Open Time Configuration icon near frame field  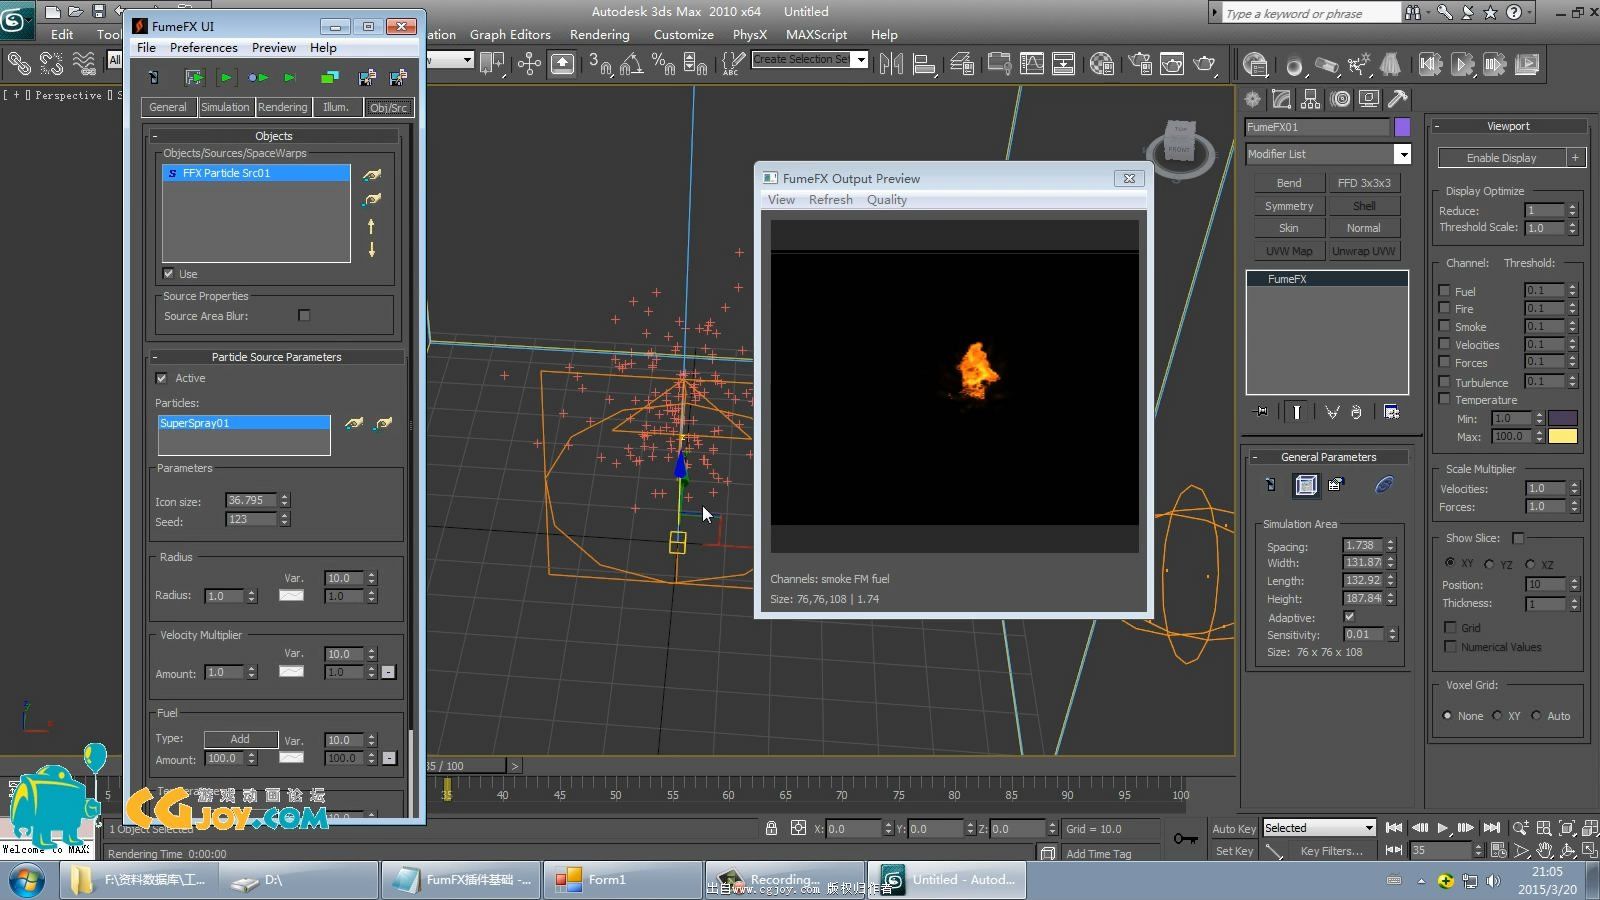(x=1500, y=851)
